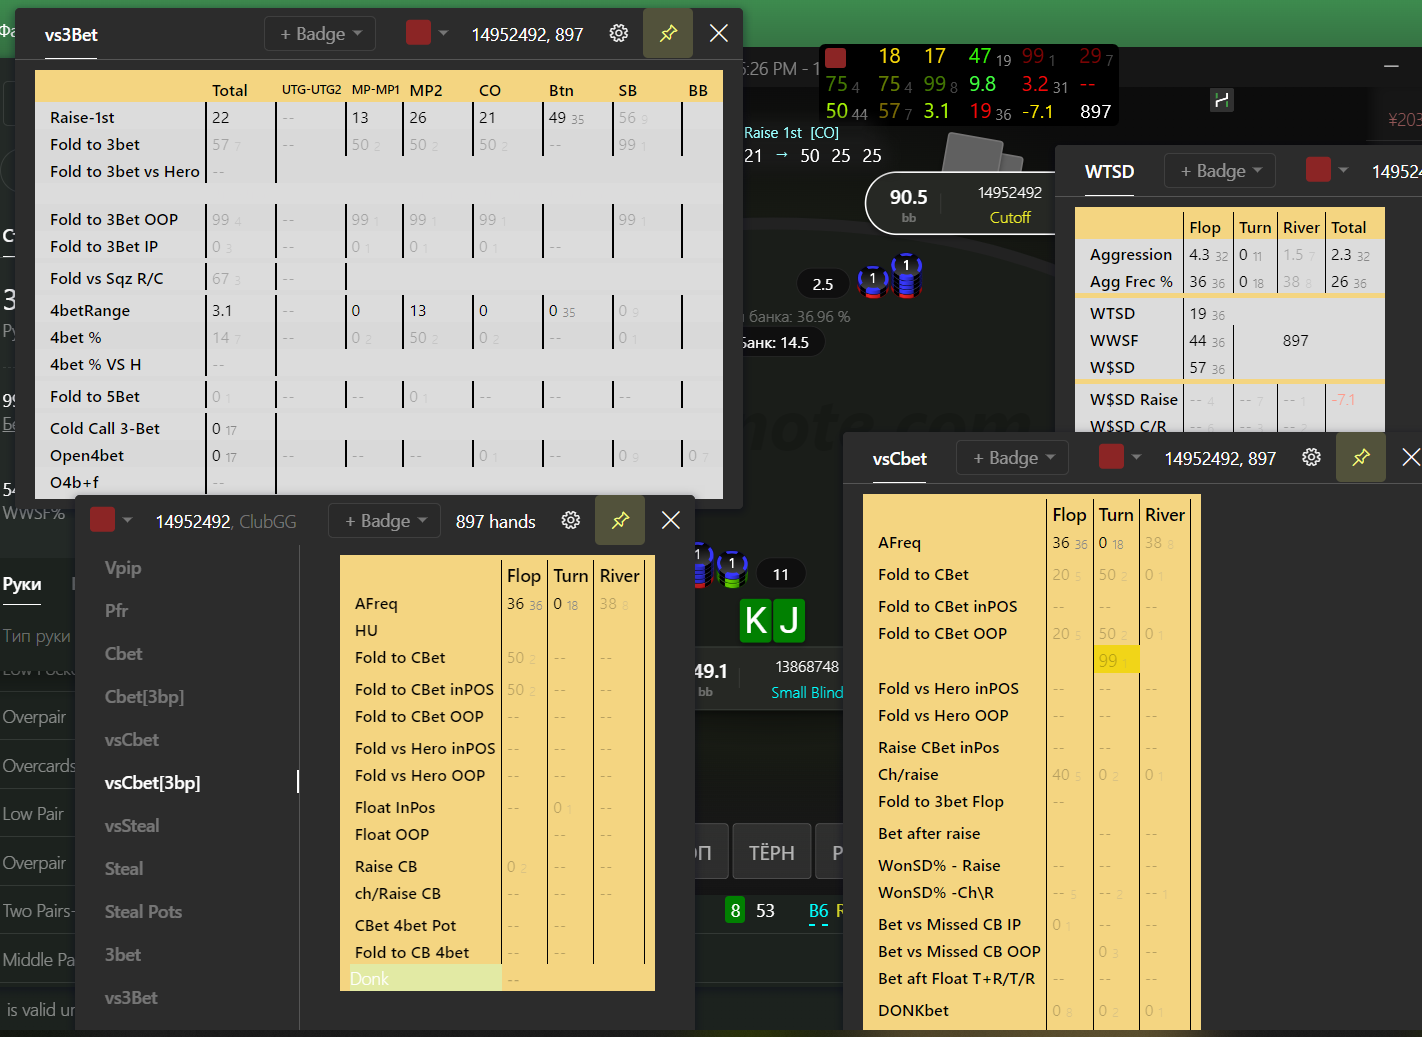This screenshot has width=1422, height=1037.
Task: Select vsCbet in the stats sidebar
Action: pyautogui.click(x=131, y=739)
